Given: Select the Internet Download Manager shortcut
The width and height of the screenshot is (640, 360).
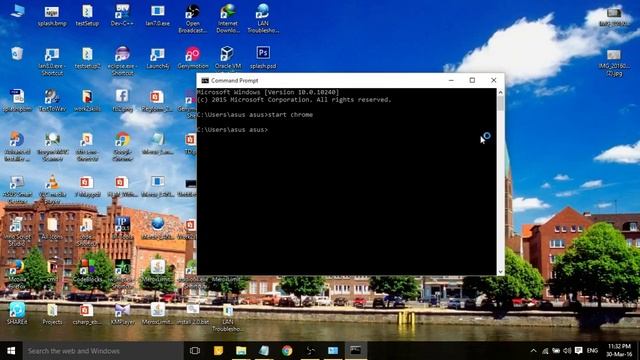Looking at the screenshot, I should point(228,18).
